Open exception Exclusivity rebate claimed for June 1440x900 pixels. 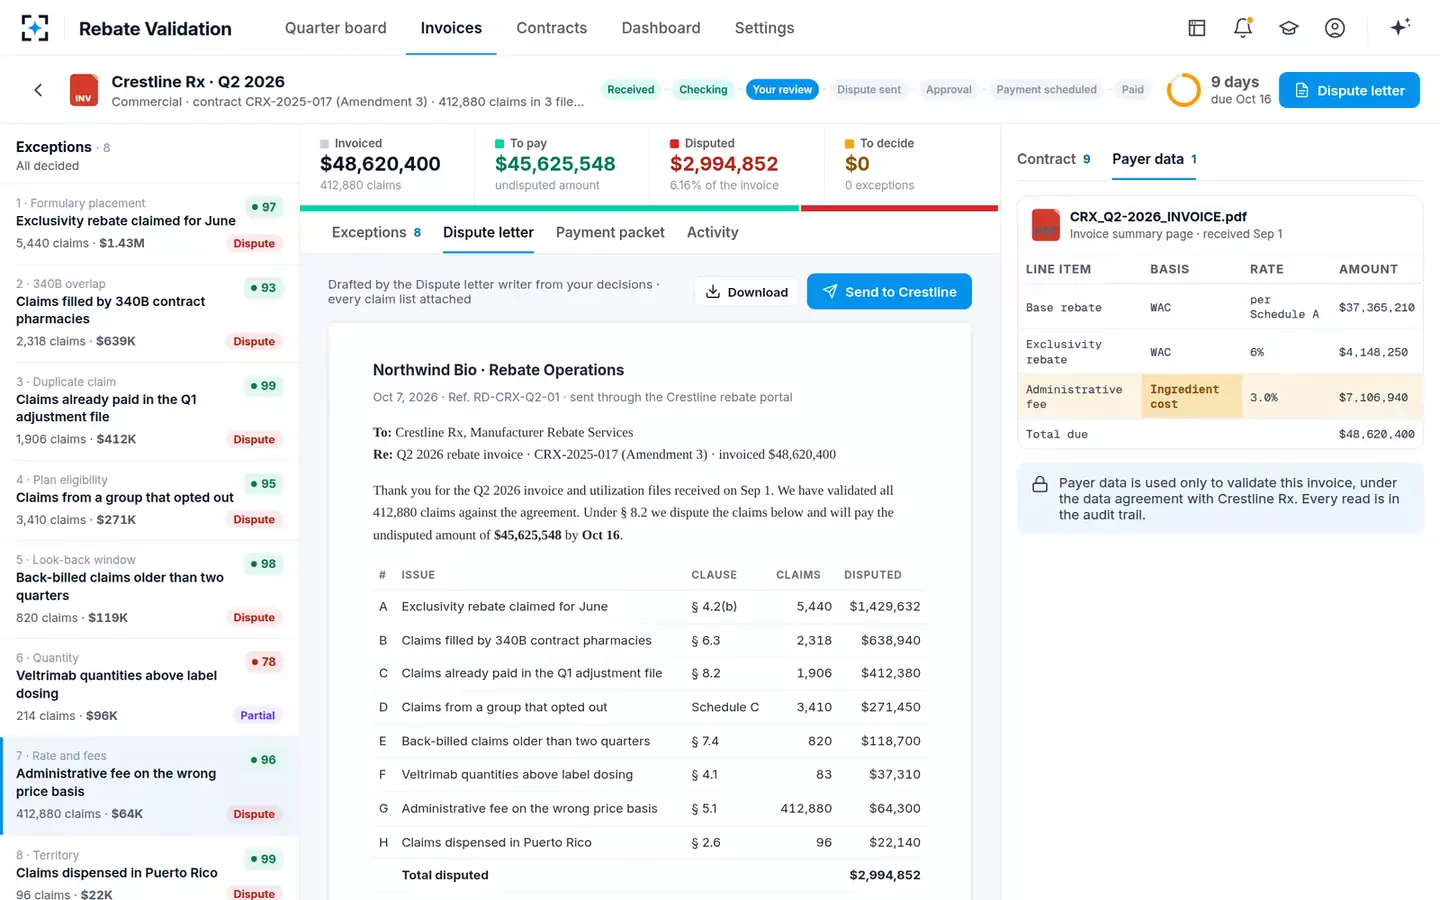click(150, 224)
